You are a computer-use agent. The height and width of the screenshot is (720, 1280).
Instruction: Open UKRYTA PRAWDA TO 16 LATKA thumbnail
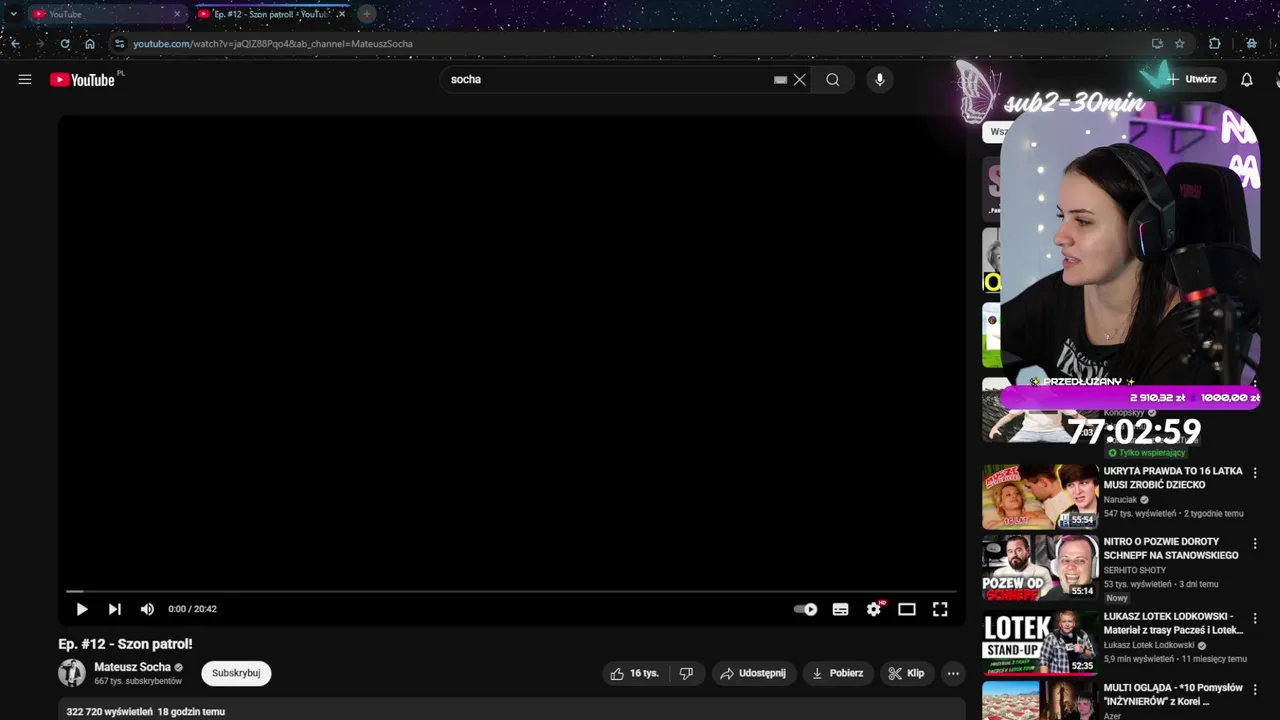tap(1040, 496)
